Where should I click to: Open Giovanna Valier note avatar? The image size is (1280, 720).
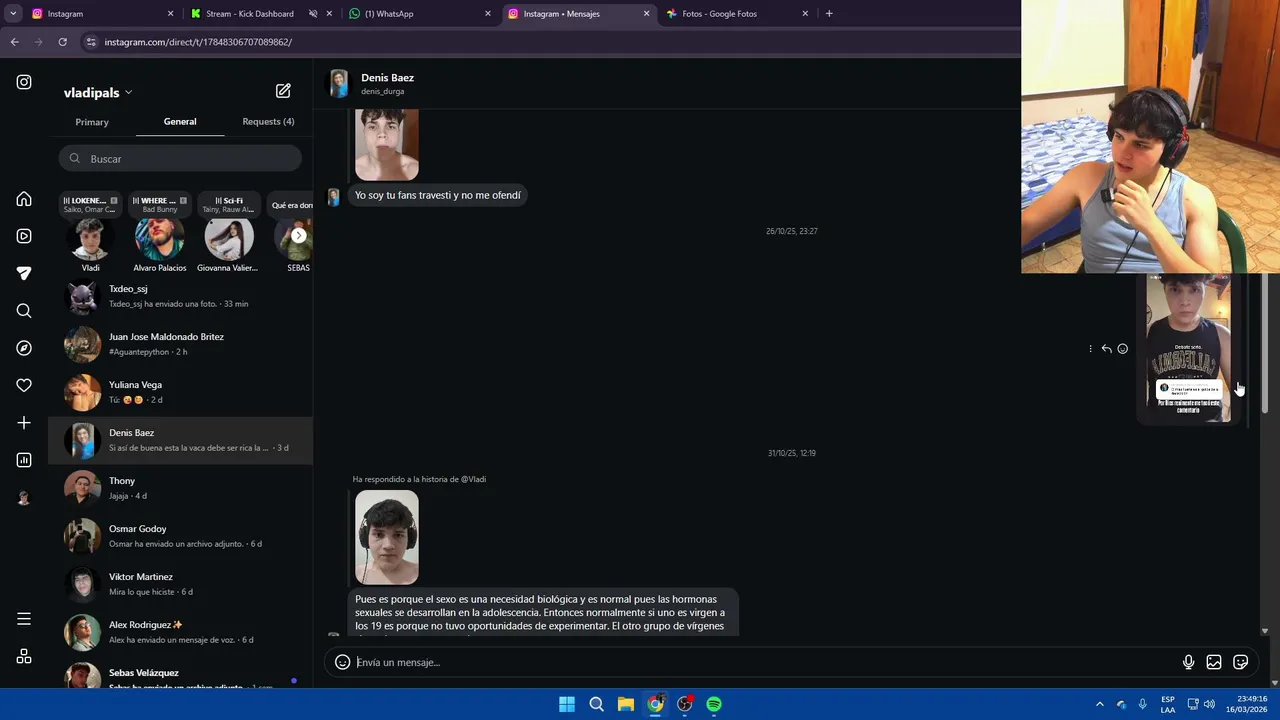[229, 240]
